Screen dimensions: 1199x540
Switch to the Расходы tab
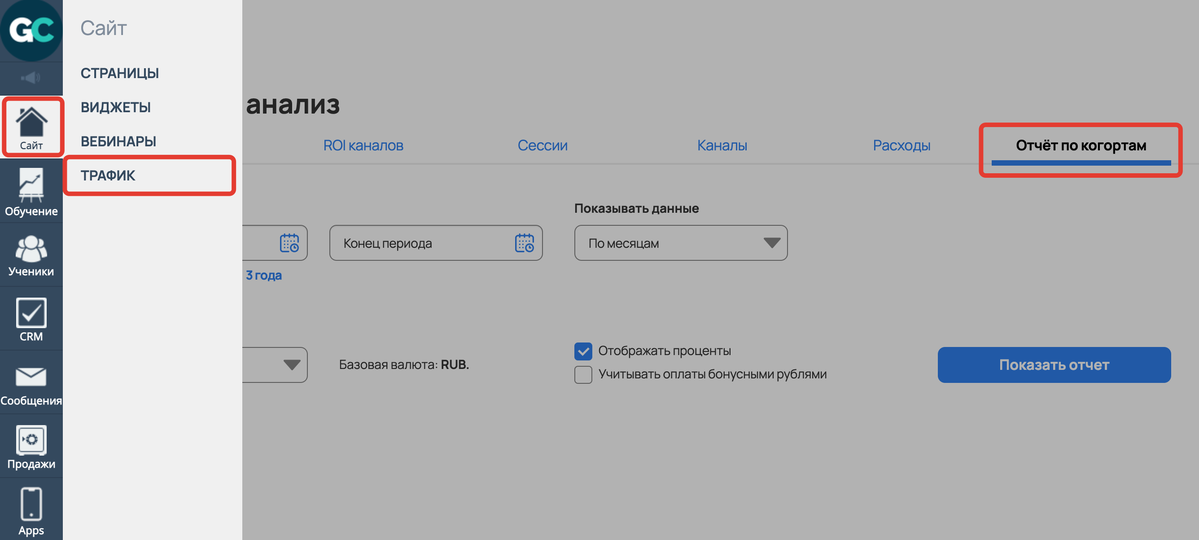tap(902, 145)
